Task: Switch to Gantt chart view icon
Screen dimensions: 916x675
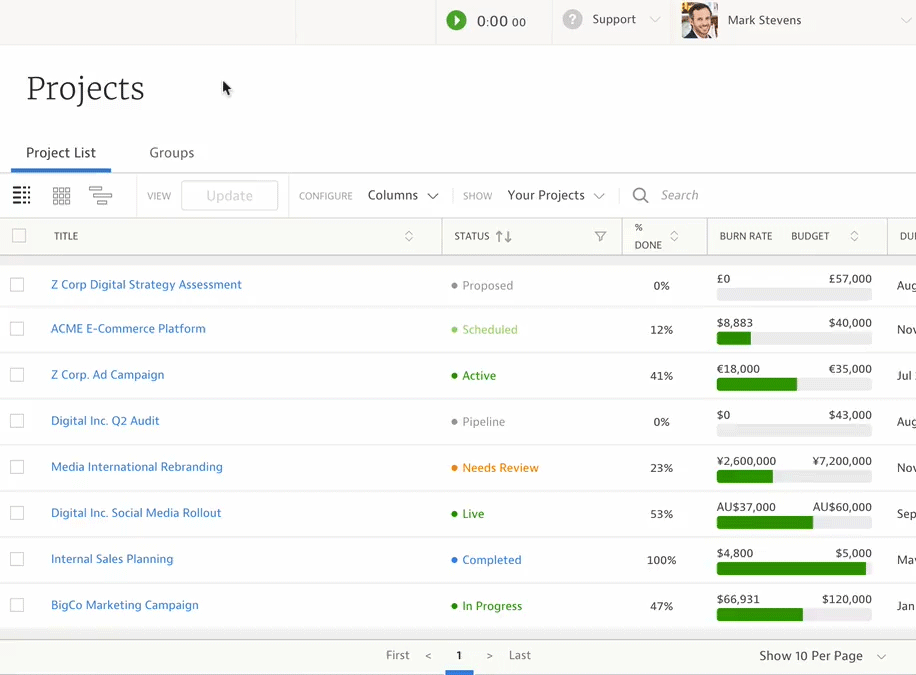Action: [x=100, y=196]
